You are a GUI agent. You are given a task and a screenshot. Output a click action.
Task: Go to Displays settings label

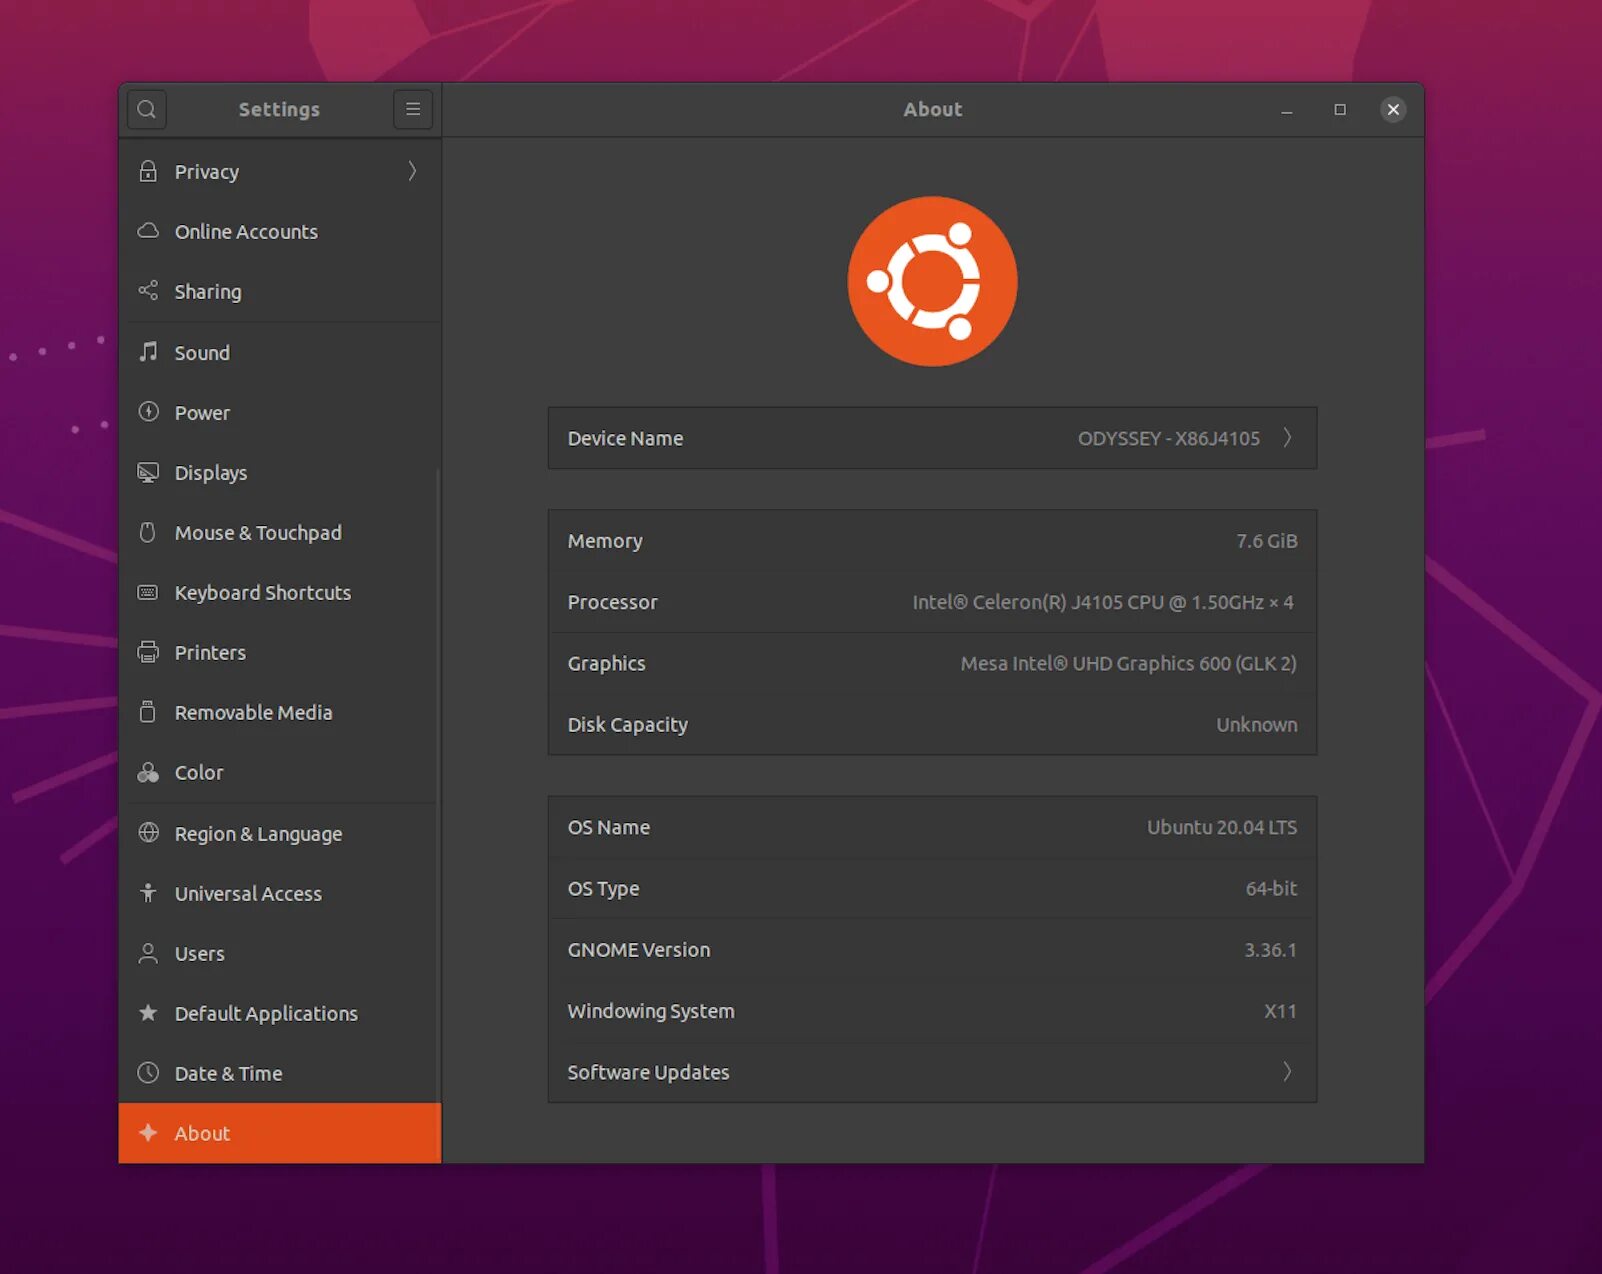click(211, 473)
